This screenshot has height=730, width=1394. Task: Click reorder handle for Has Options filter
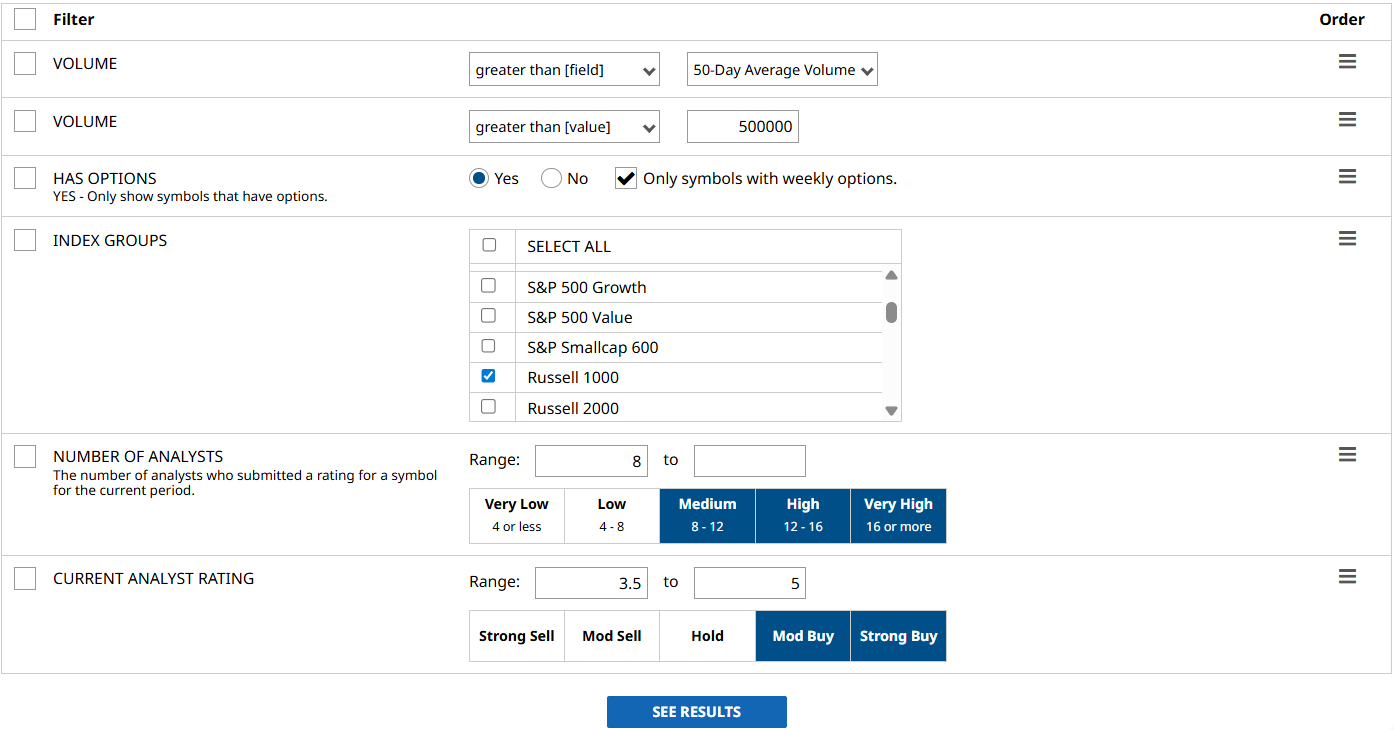coord(1347,177)
